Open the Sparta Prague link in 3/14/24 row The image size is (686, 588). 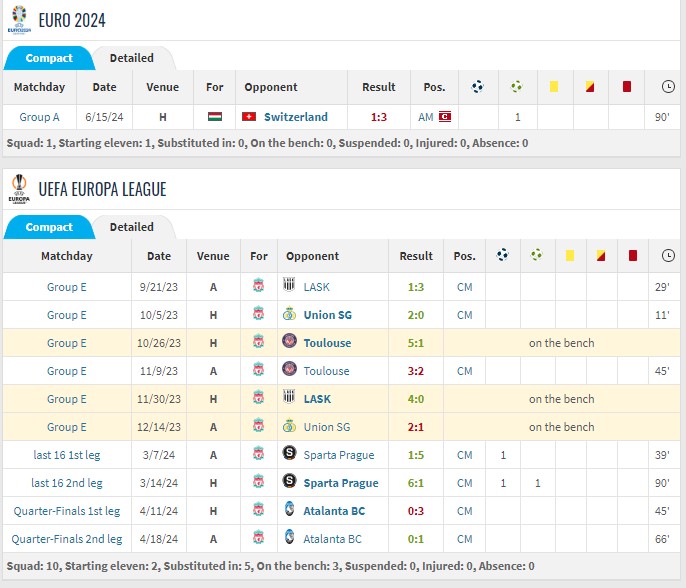click(341, 483)
